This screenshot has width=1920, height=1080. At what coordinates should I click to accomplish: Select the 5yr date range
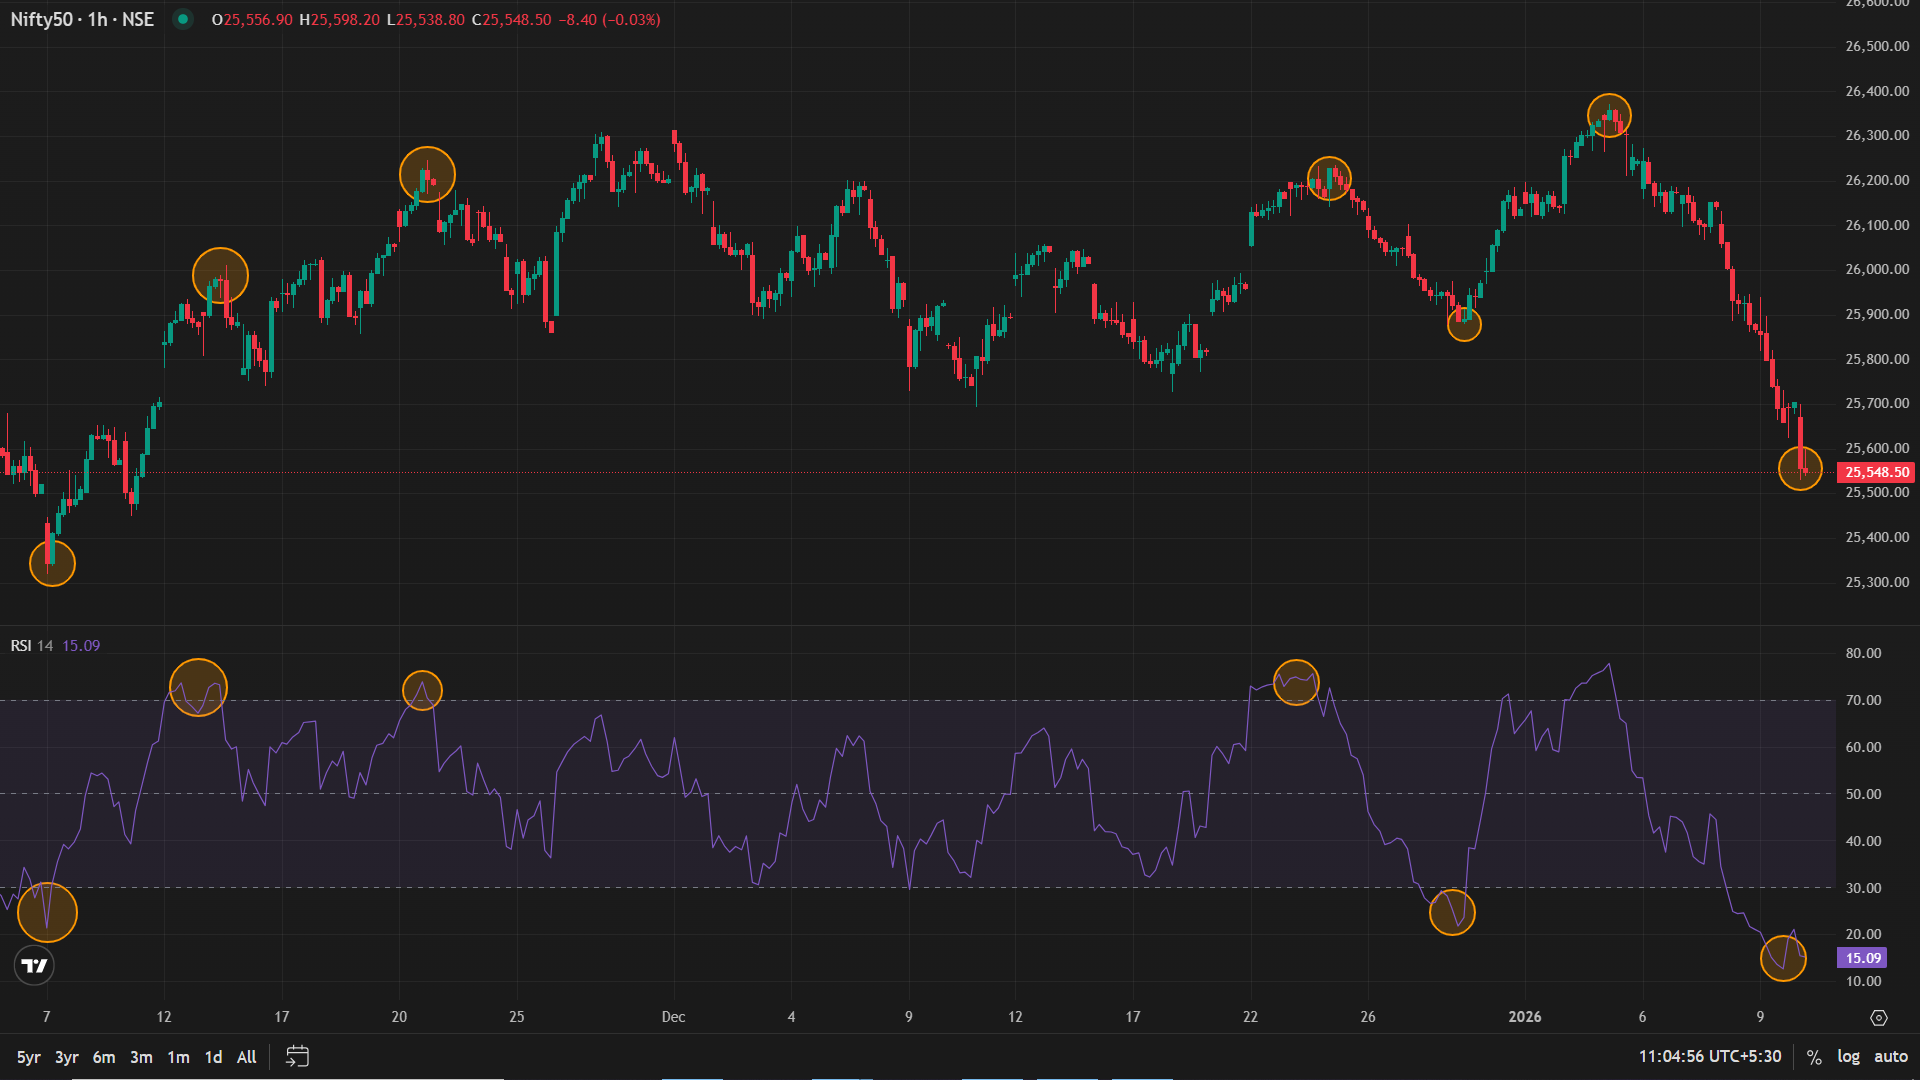coord(28,1056)
